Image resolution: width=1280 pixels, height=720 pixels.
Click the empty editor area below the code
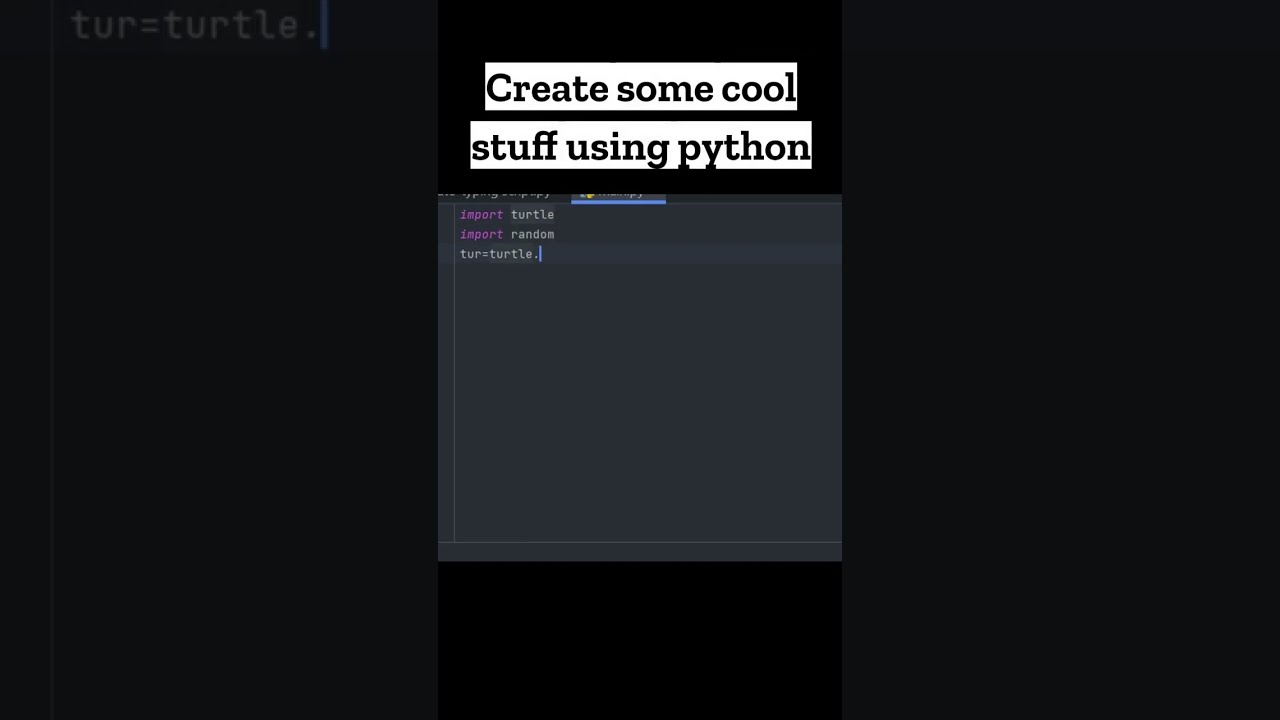[648, 402]
